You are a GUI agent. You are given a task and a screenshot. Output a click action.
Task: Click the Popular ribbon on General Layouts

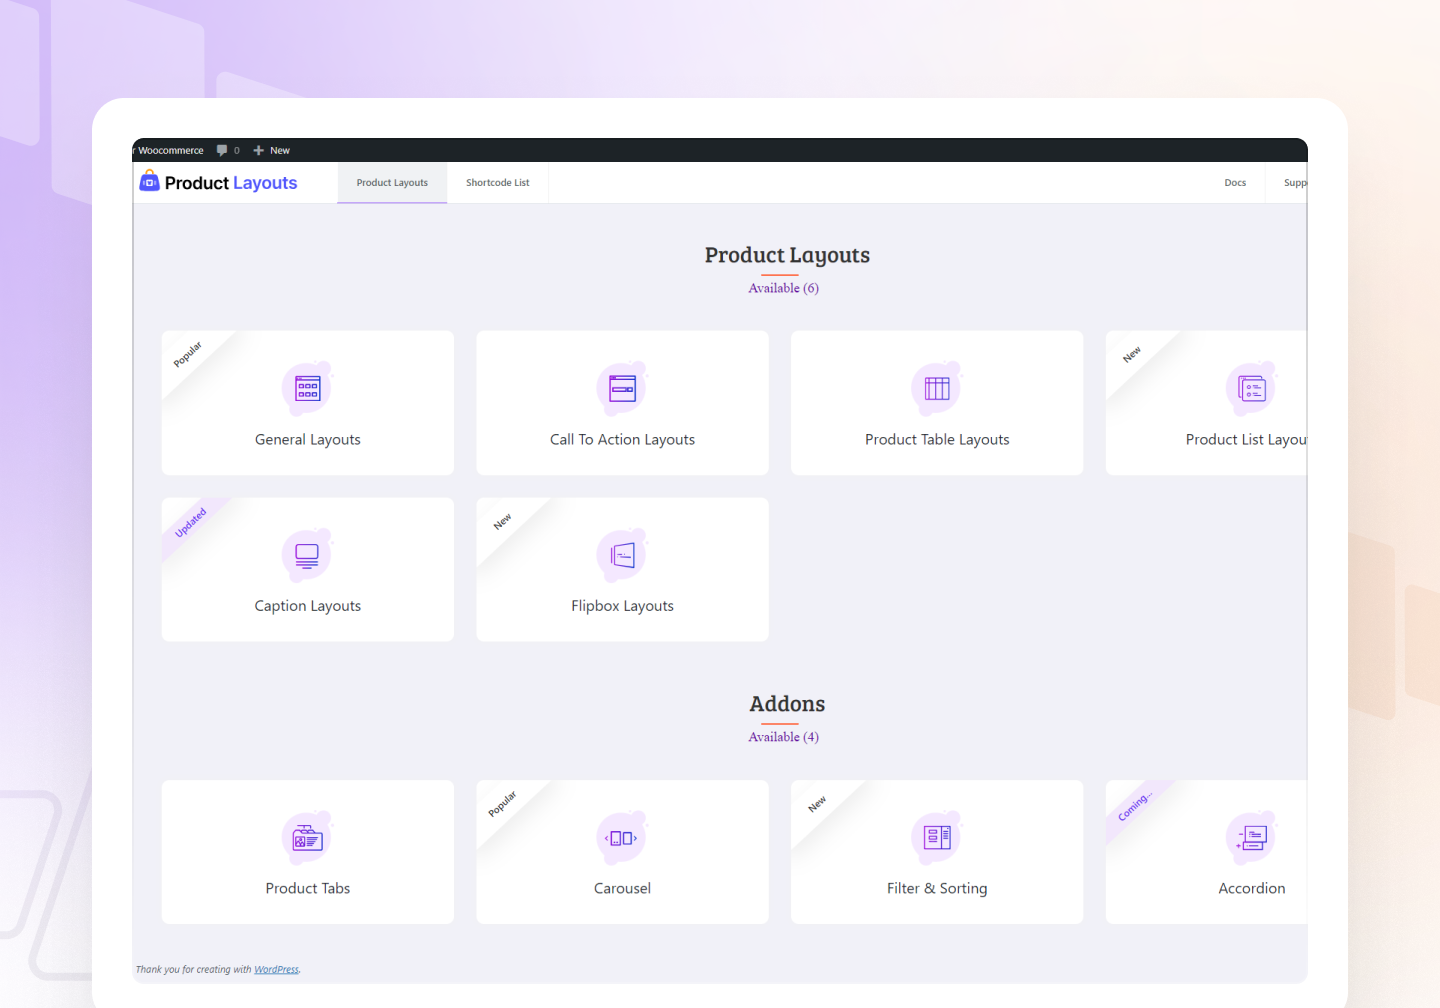(x=187, y=354)
